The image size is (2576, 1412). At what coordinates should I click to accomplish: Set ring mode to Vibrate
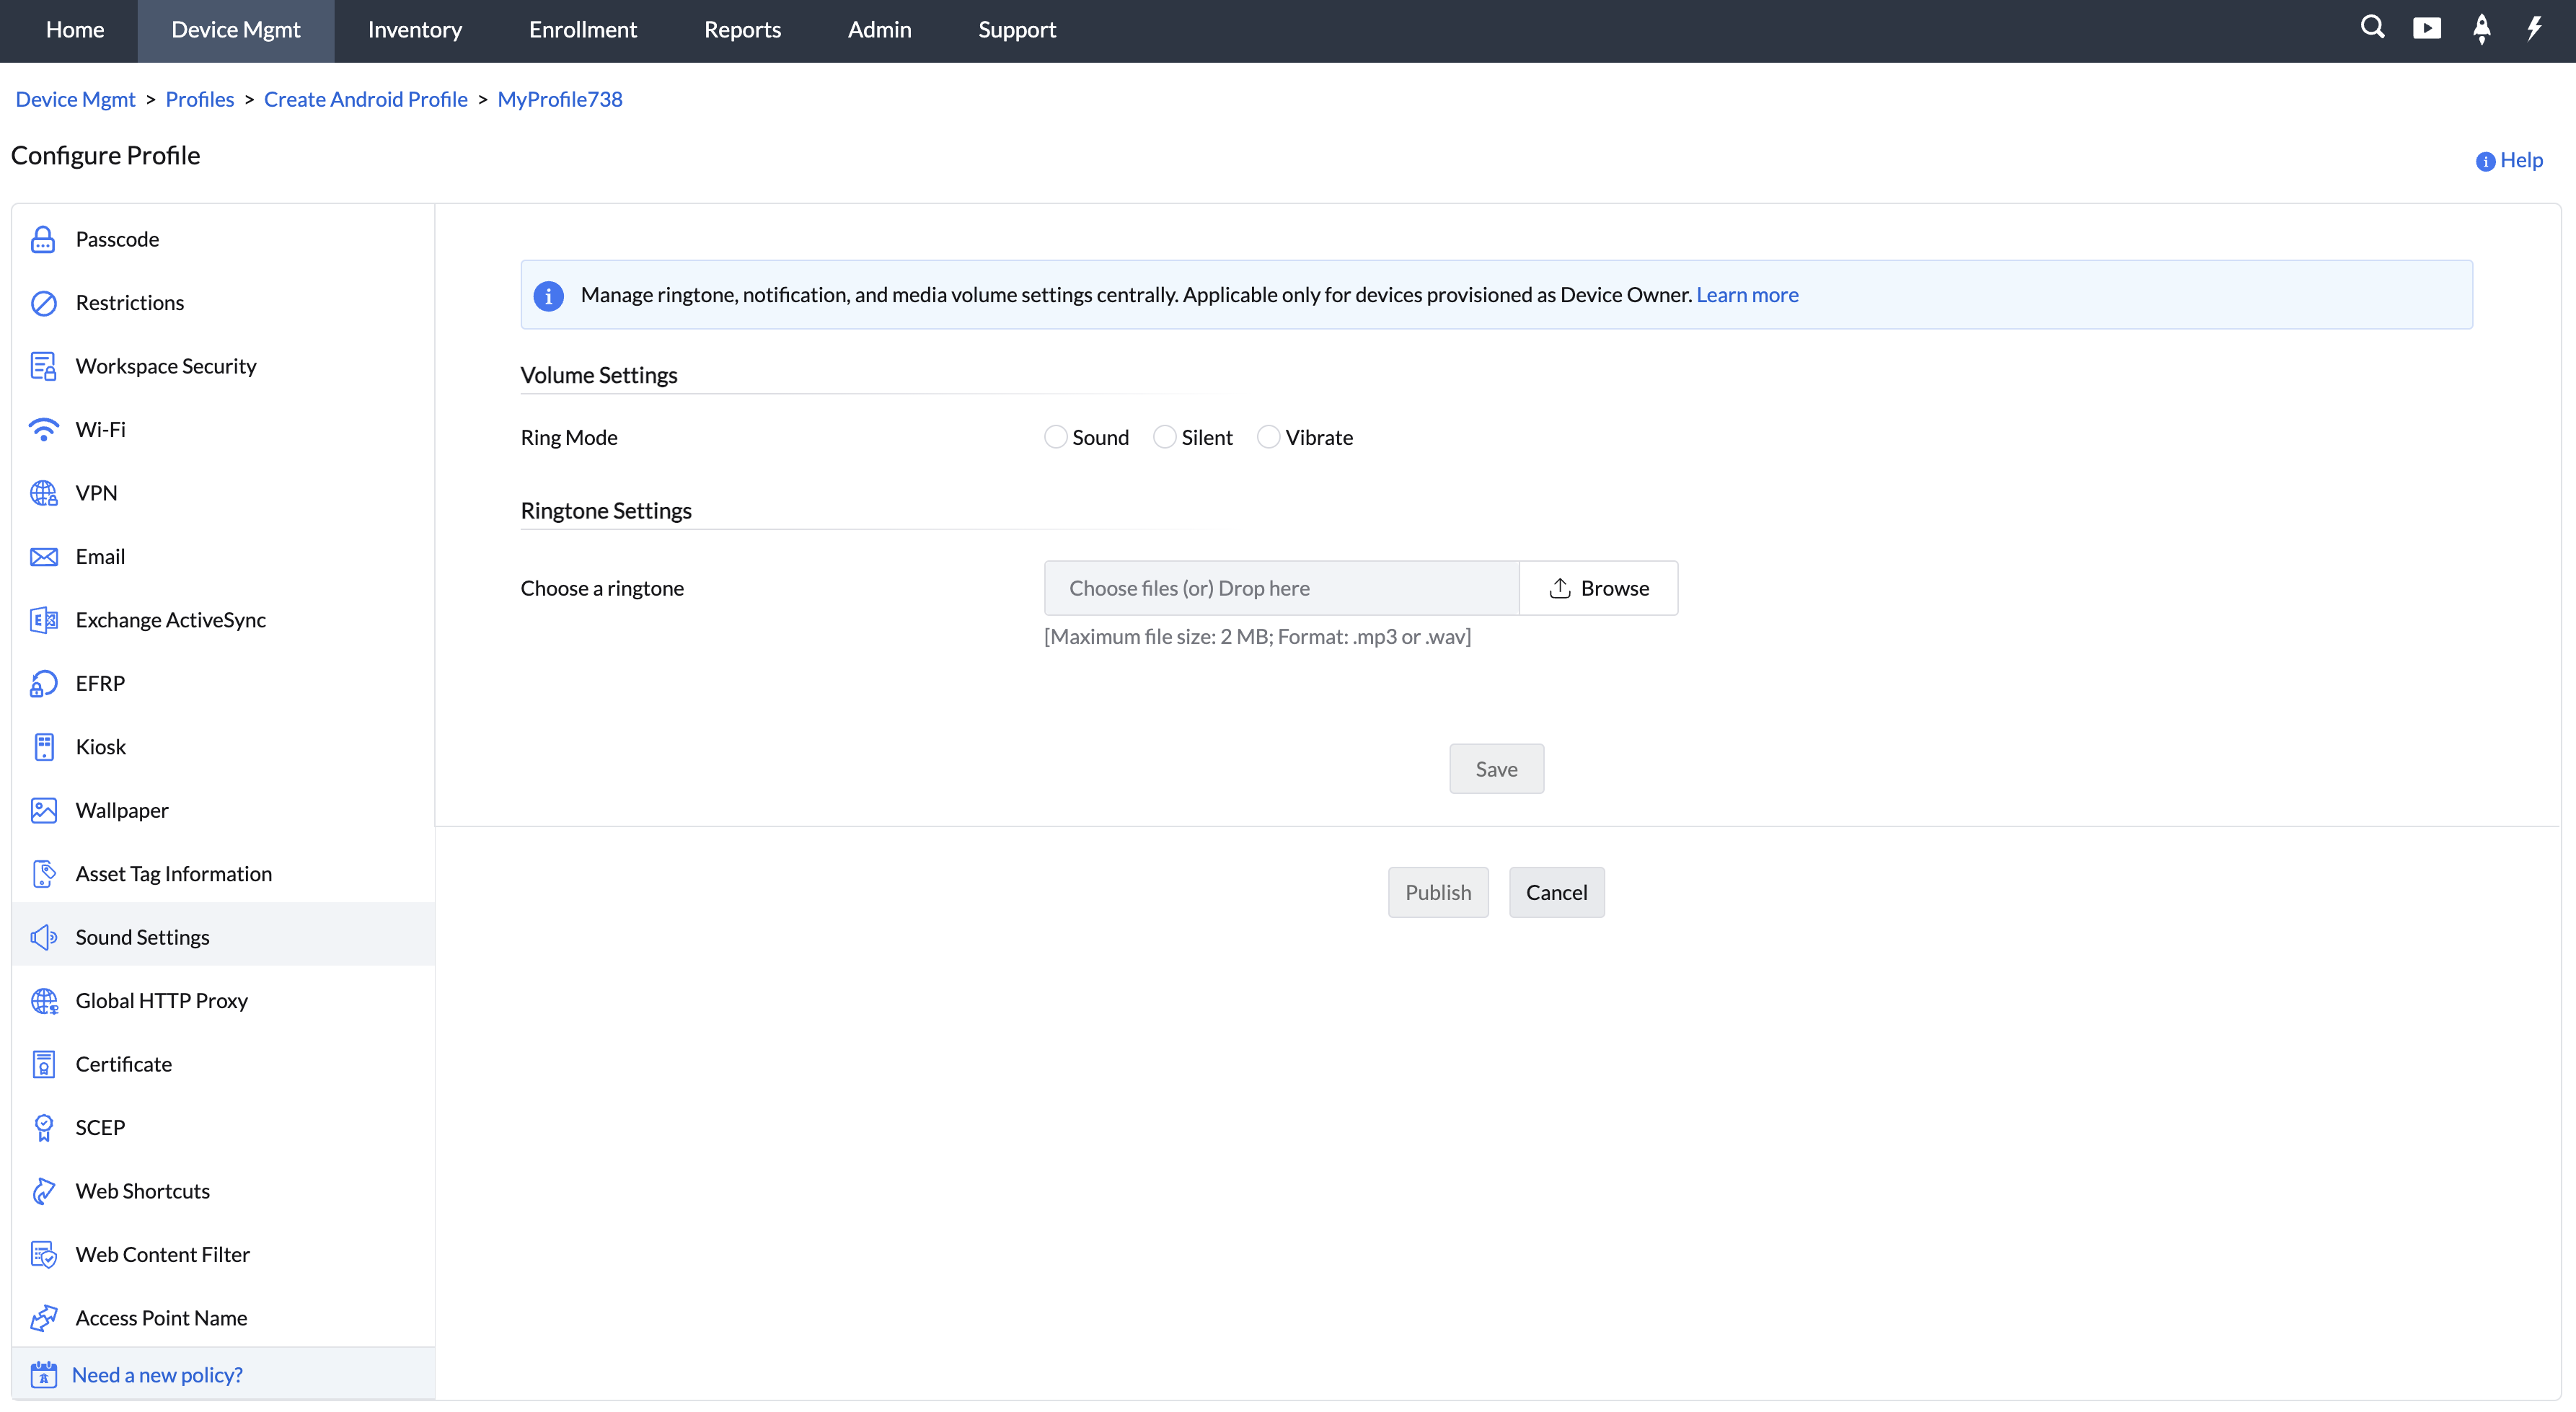(1268, 437)
